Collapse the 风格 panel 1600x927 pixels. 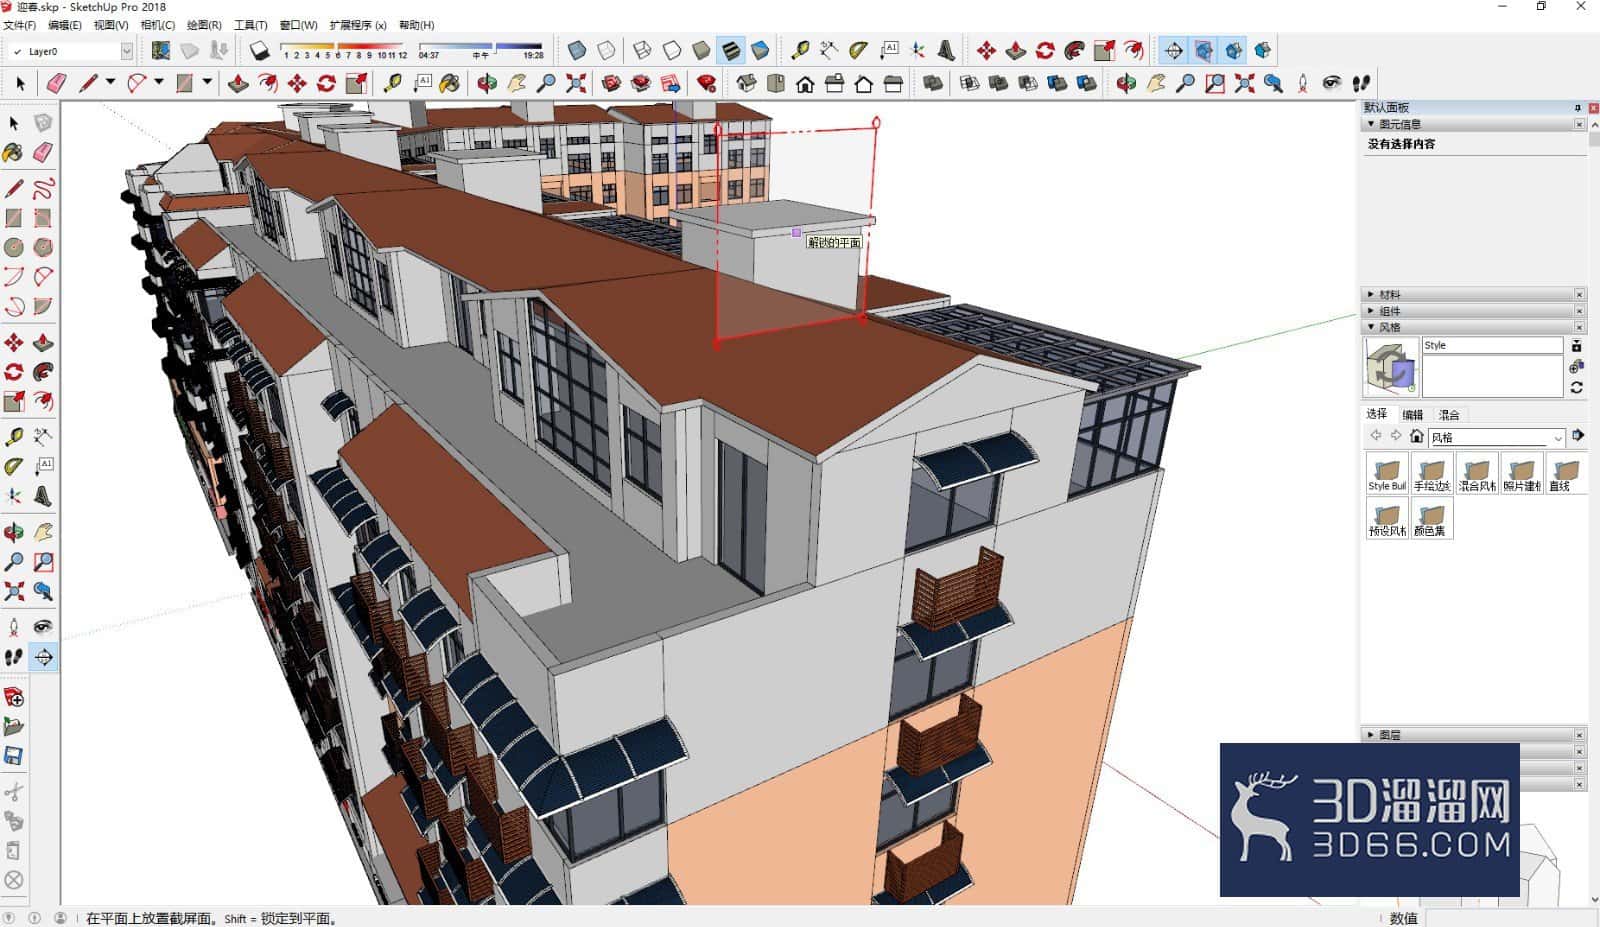coord(1370,327)
